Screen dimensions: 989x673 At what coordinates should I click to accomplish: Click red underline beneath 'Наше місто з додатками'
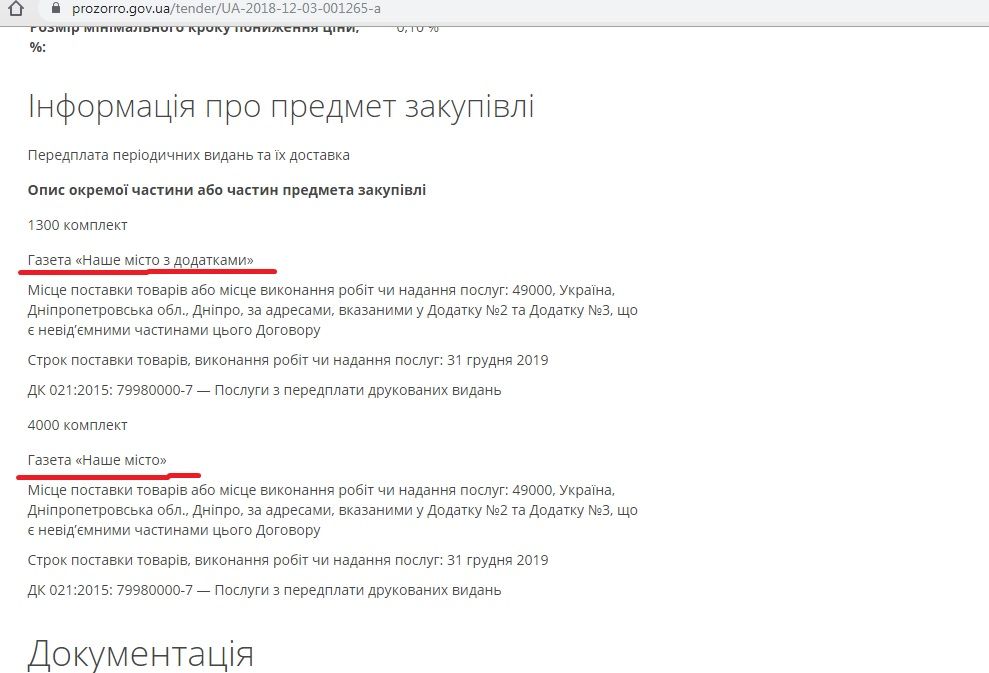(x=150, y=270)
